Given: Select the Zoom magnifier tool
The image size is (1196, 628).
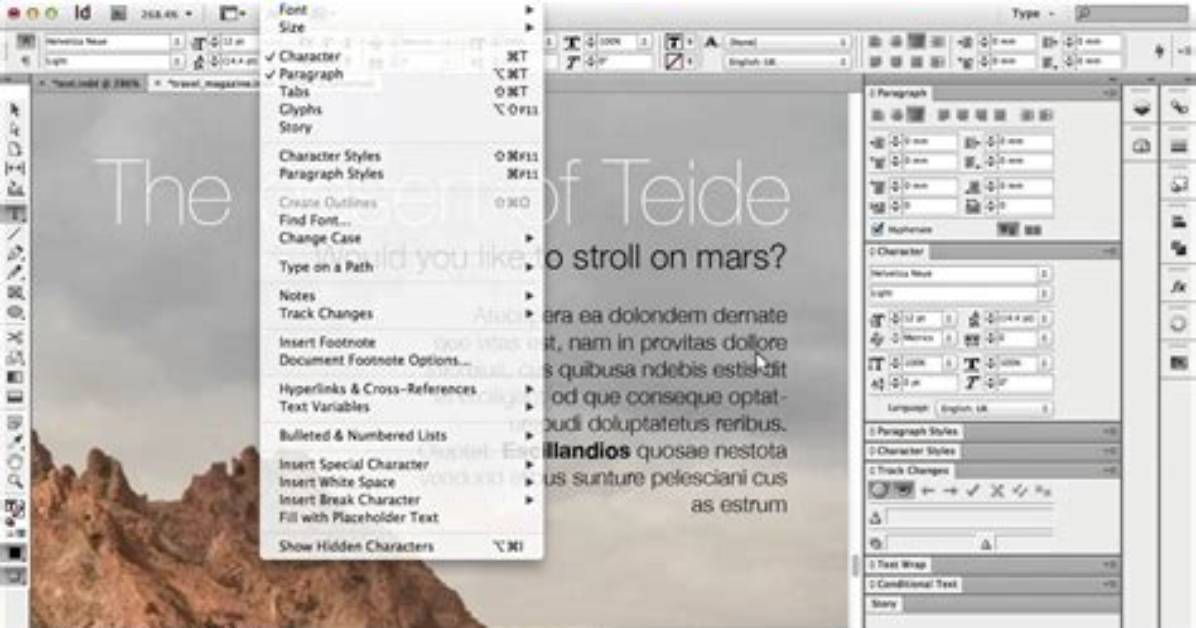Looking at the screenshot, I should tap(14, 481).
